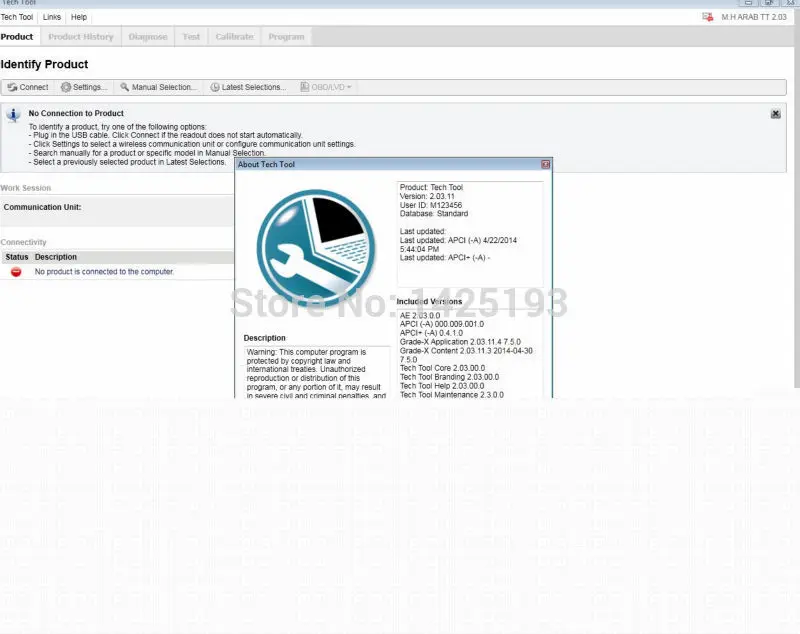Click the 'User ID: M123456' text
Screen dimensions: 800x634
pyautogui.click(x=431, y=205)
